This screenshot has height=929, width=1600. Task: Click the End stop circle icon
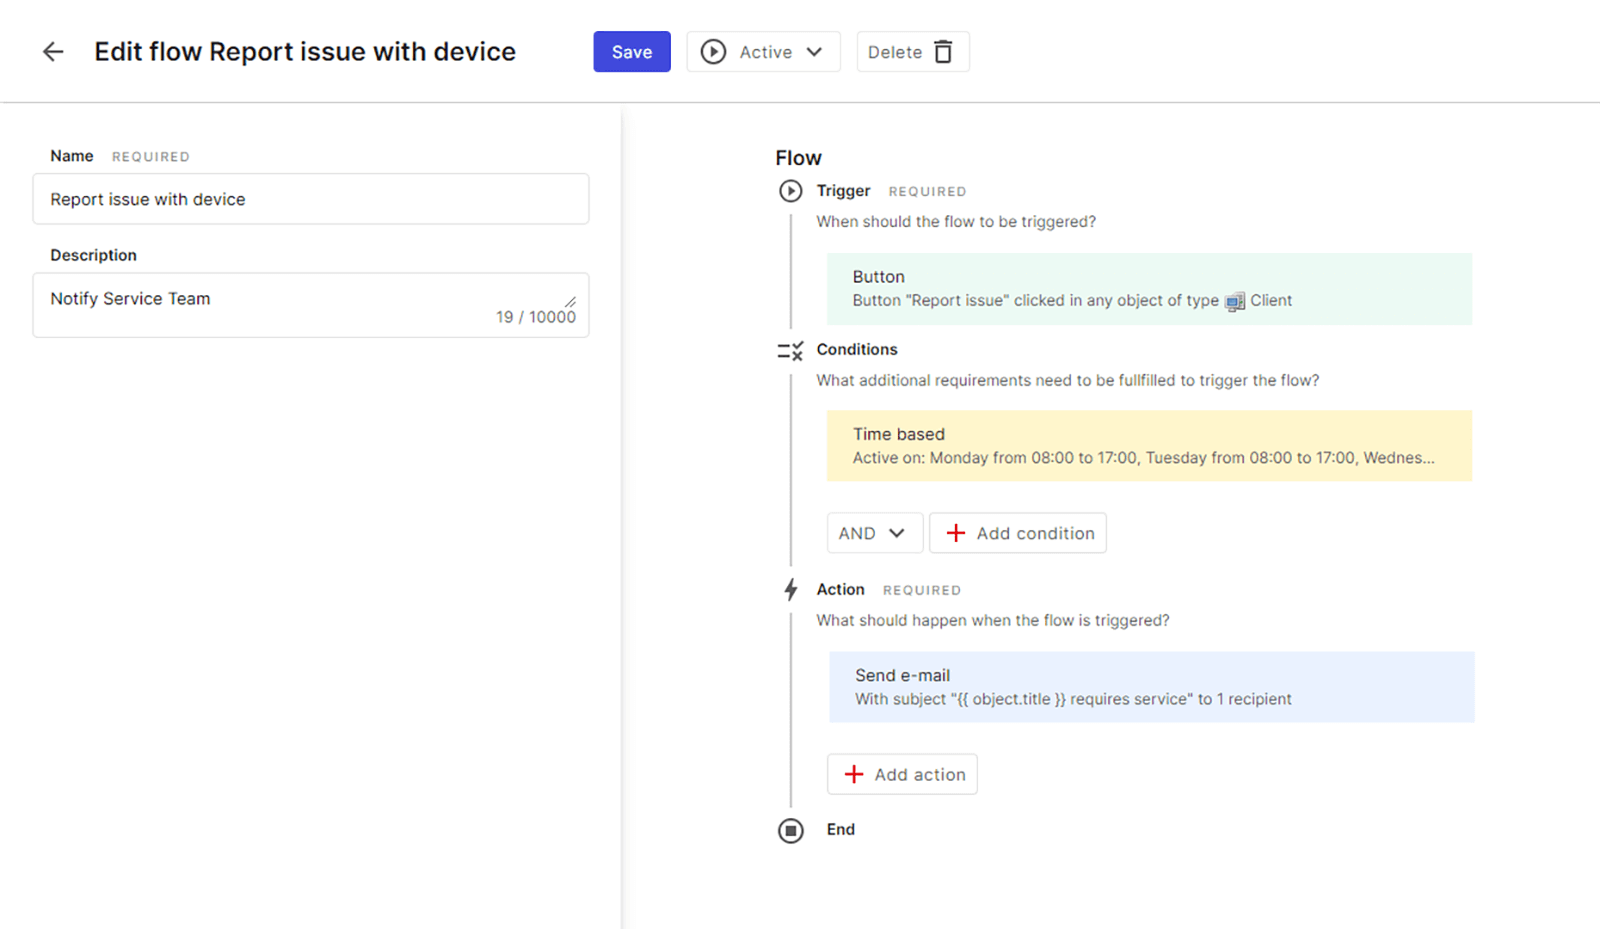[790, 830]
